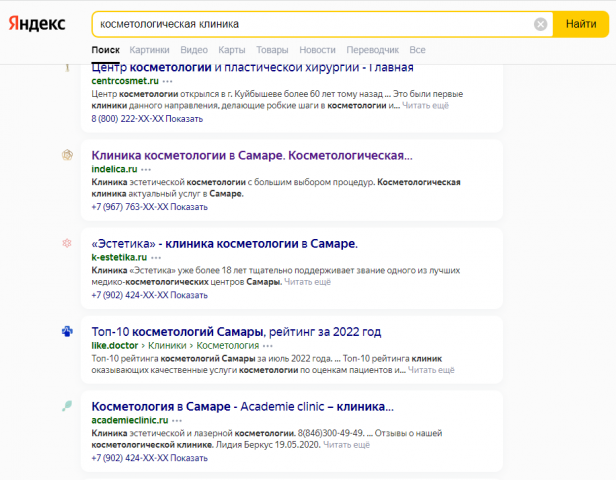Image resolution: width=616 pixels, height=480 pixels.
Task: Open Топ-10 косметологий Самары result
Action: (236, 332)
